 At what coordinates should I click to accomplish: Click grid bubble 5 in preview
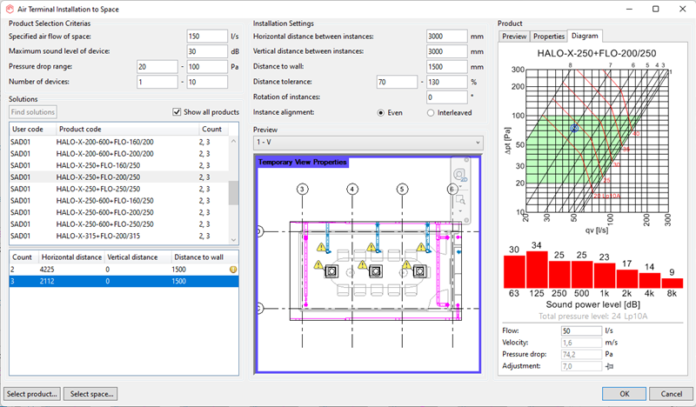[402, 190]
